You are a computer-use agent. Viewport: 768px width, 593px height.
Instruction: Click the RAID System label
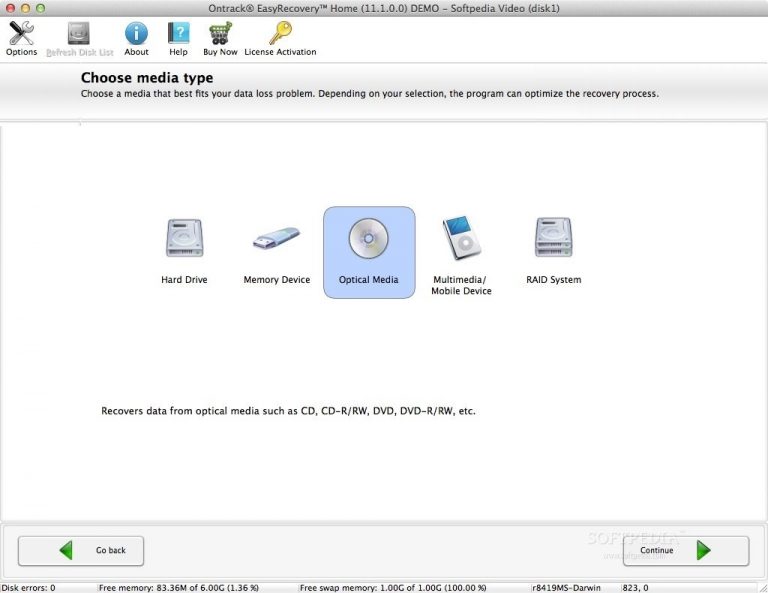(x=553, y=280)
